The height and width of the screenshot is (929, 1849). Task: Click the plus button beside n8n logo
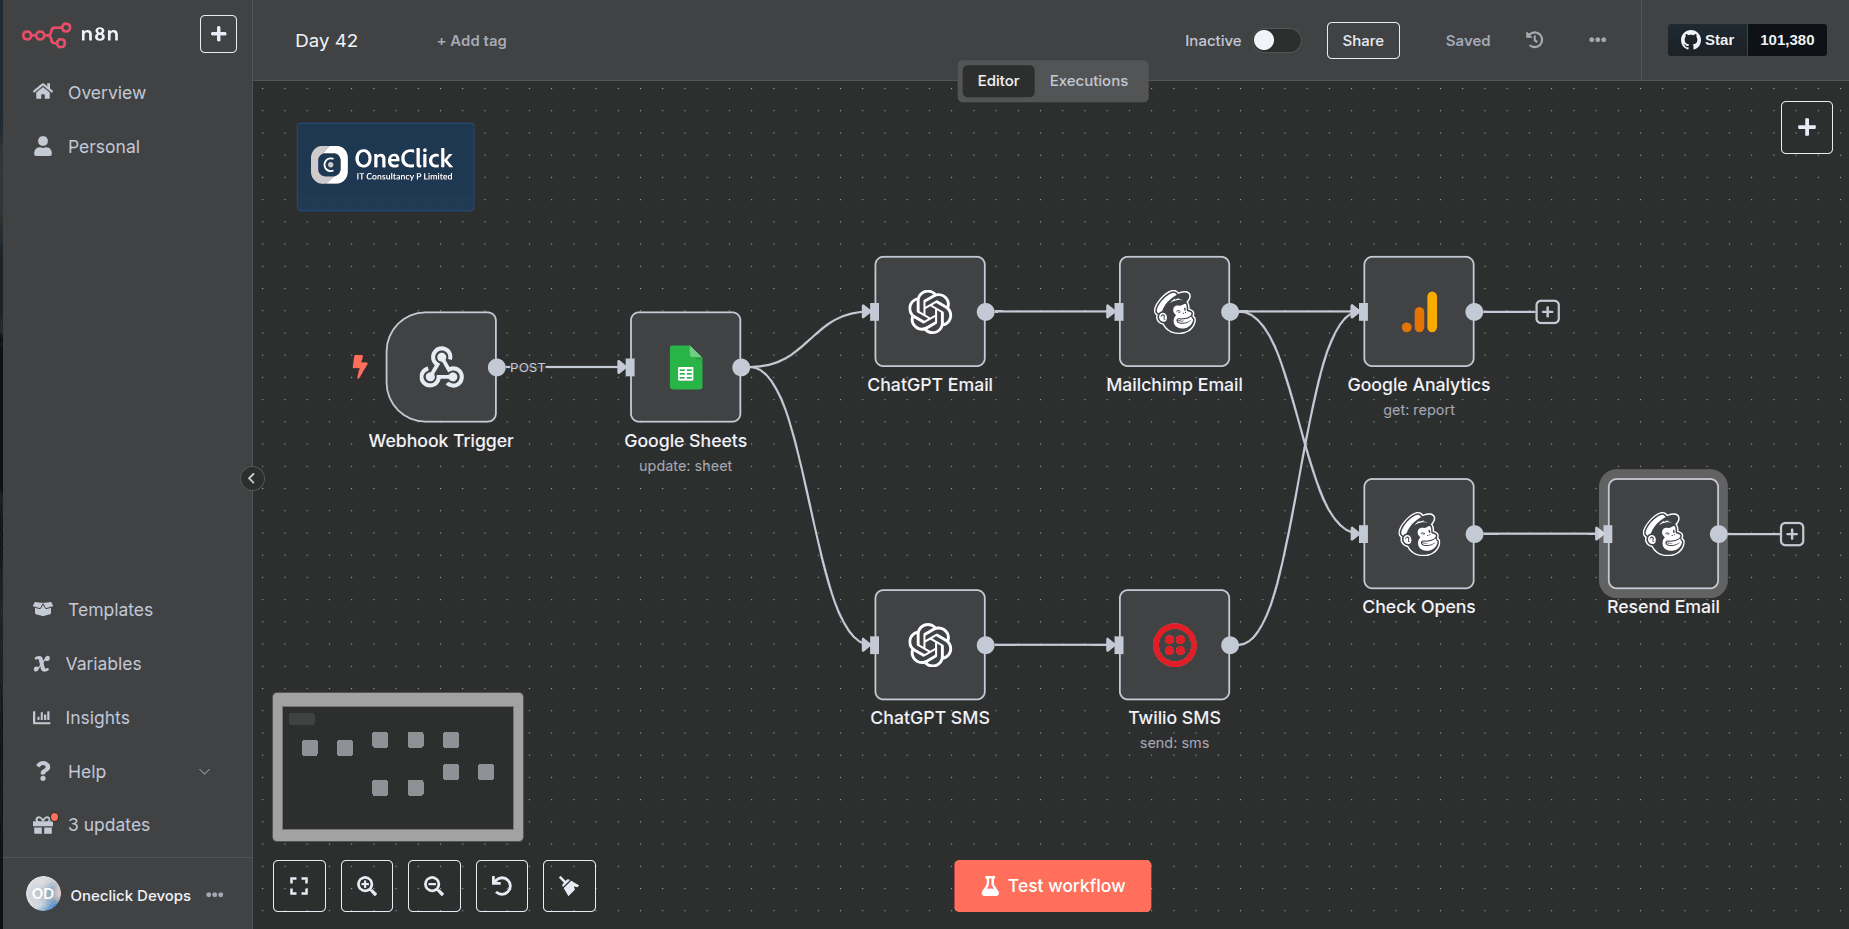(x=218, y=34)
